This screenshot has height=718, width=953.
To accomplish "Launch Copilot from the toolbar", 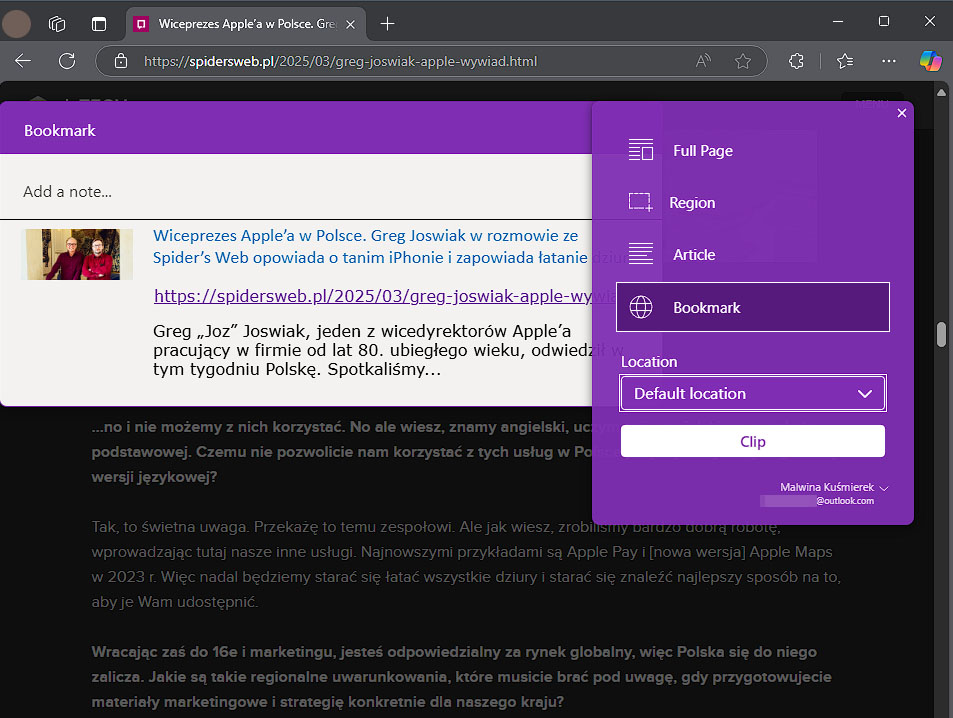I will [x=931, y=61].
